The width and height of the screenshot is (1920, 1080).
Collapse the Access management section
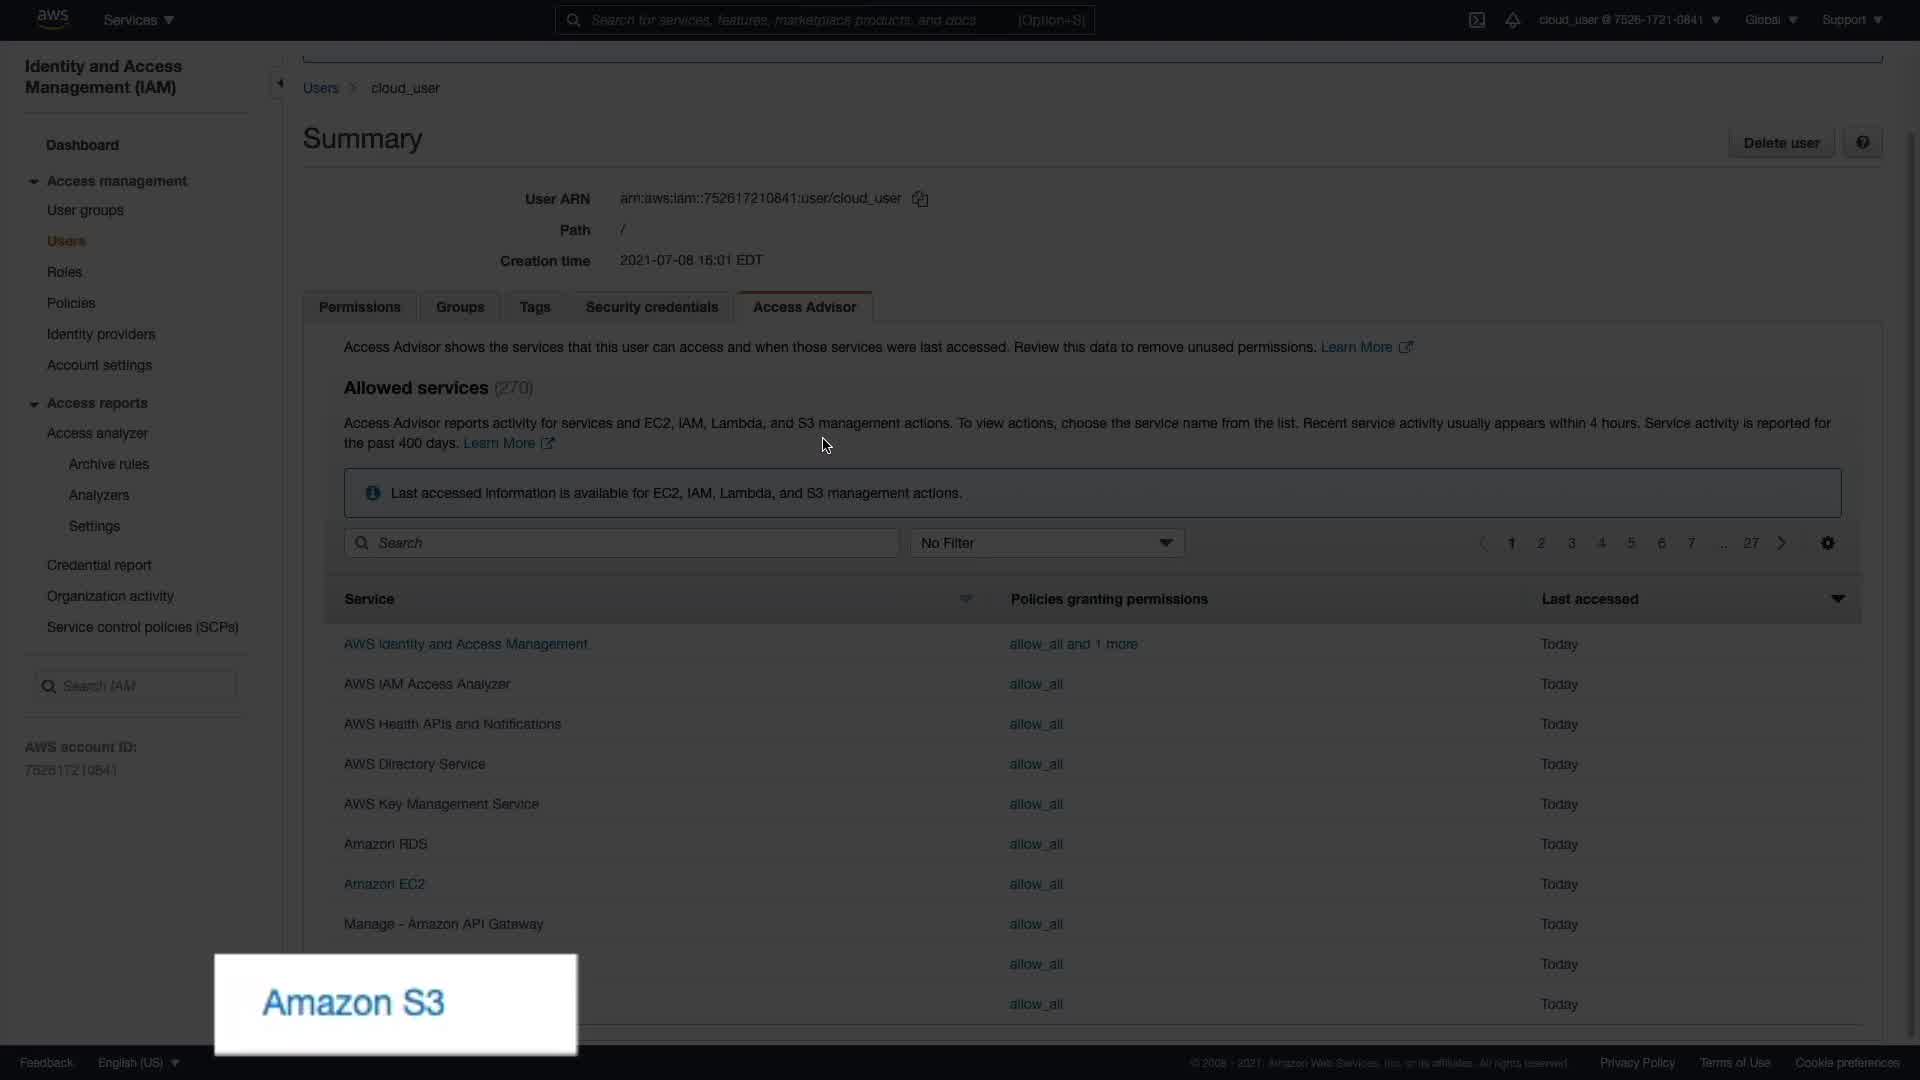coord(34,182)
